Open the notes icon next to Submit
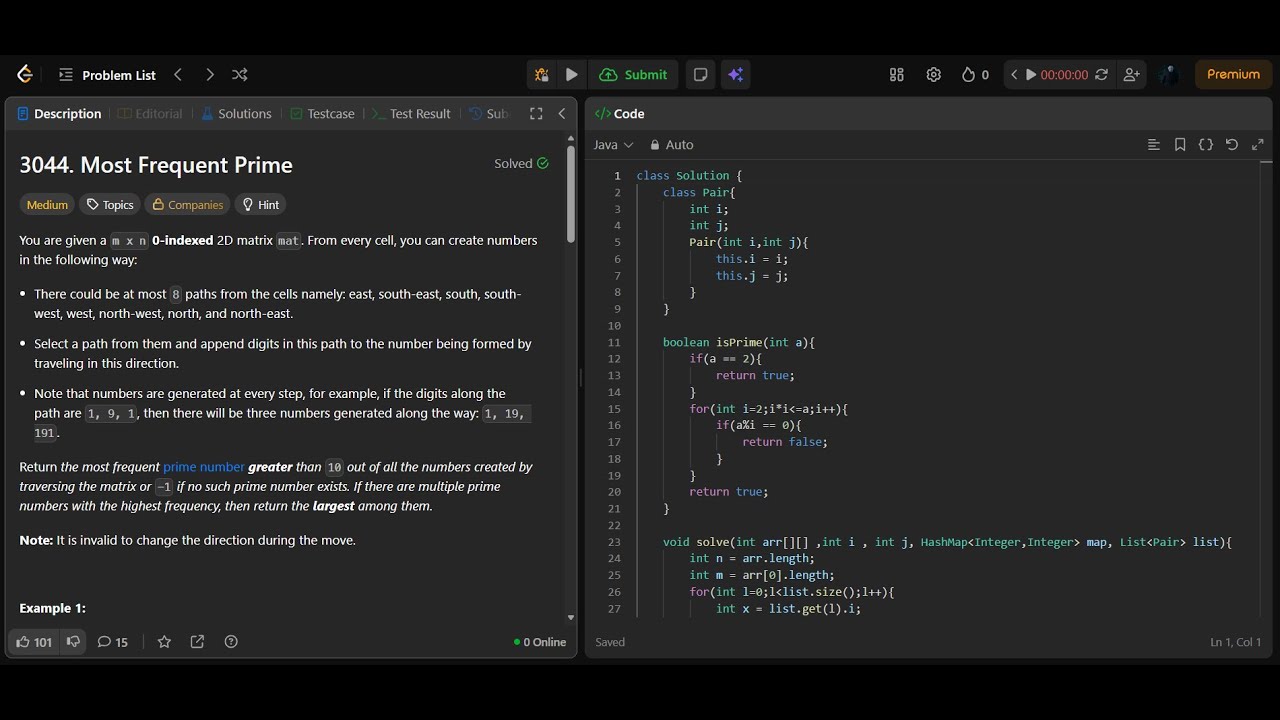 [700, 75]
